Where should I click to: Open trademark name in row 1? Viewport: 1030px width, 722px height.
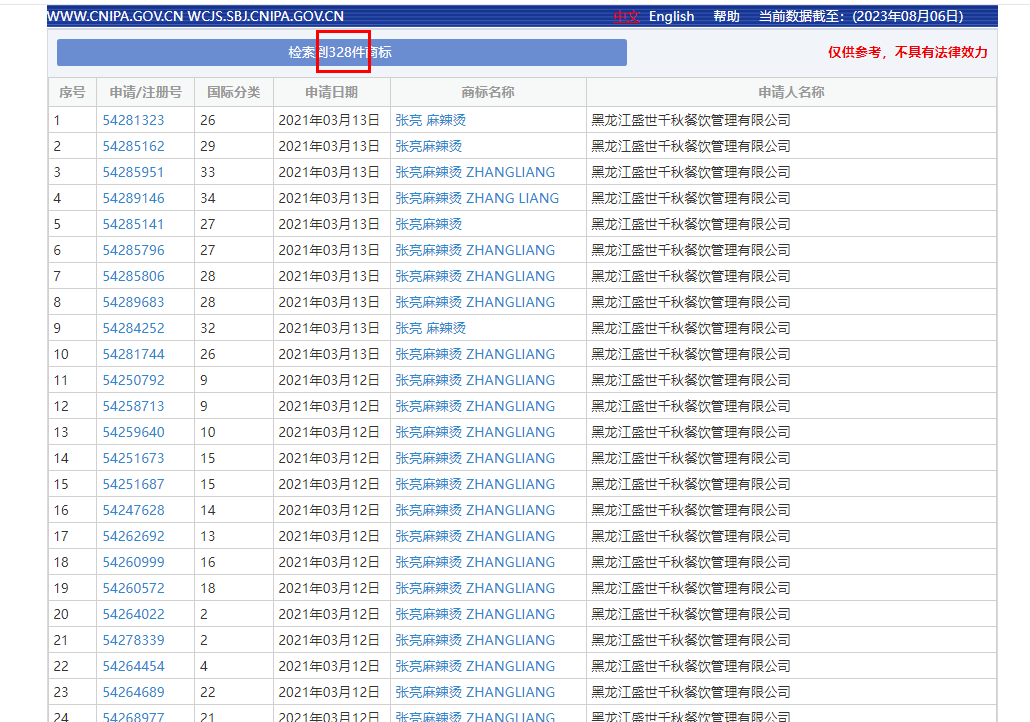tap(430, 120)
